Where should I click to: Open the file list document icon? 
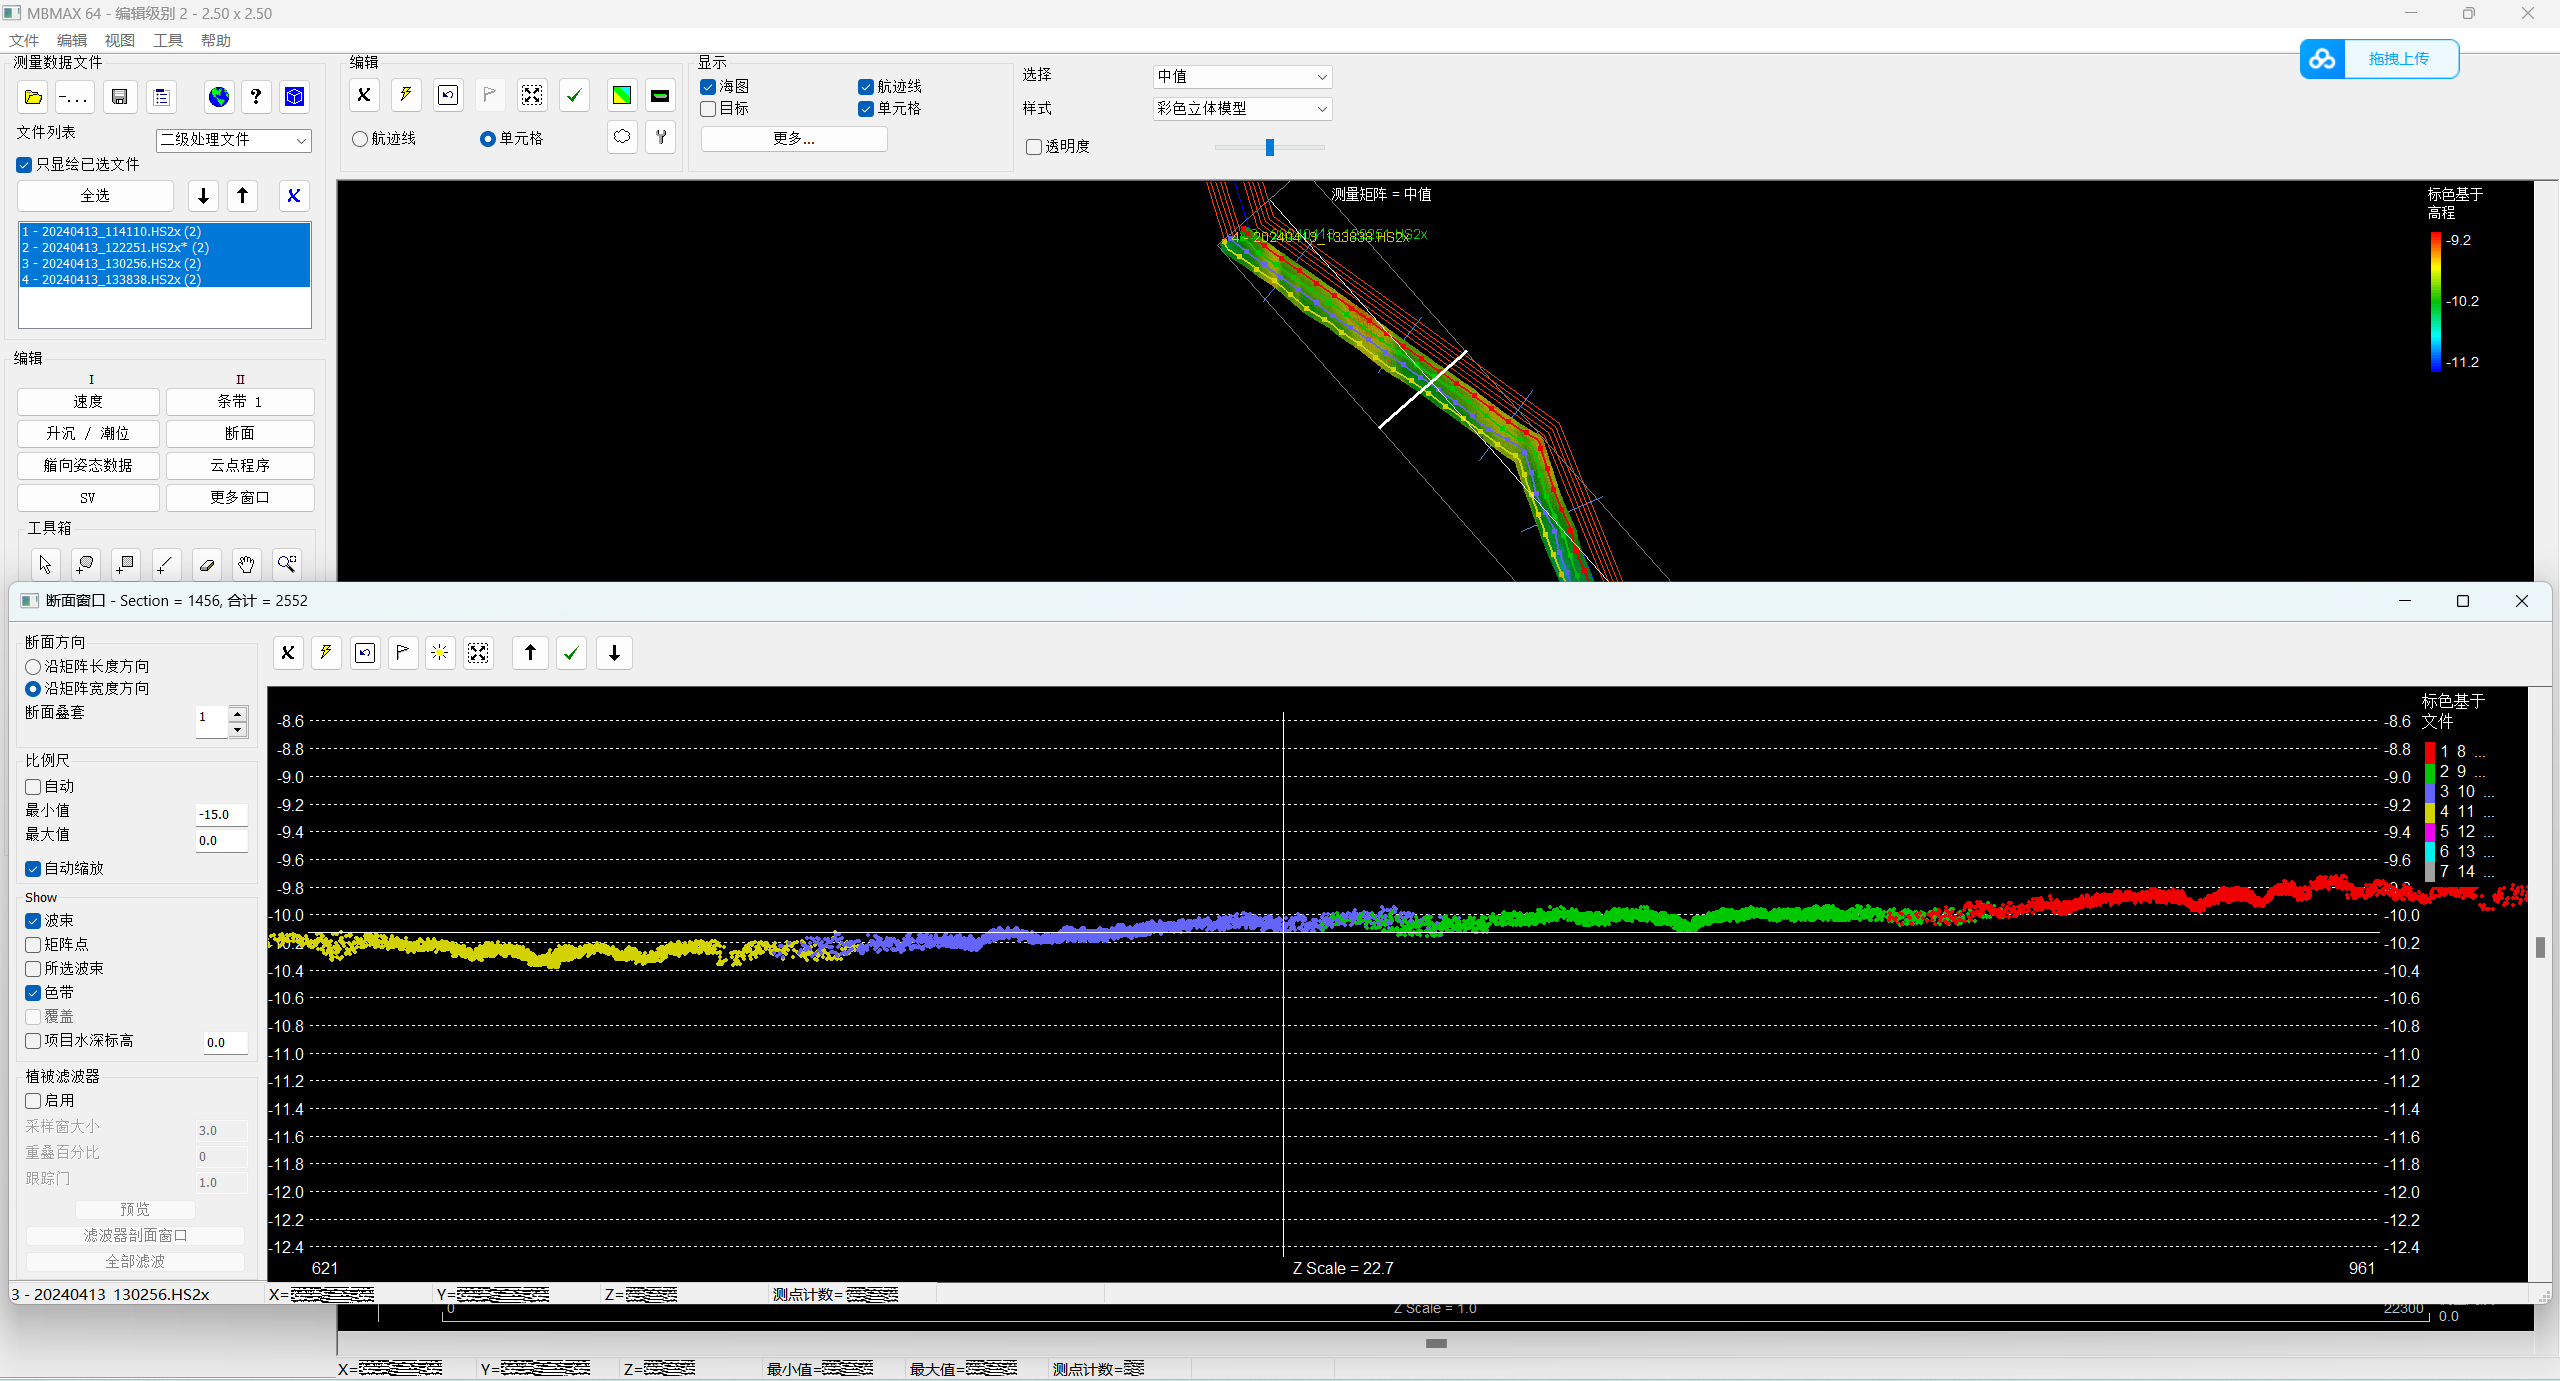click(x=161, y=97)
